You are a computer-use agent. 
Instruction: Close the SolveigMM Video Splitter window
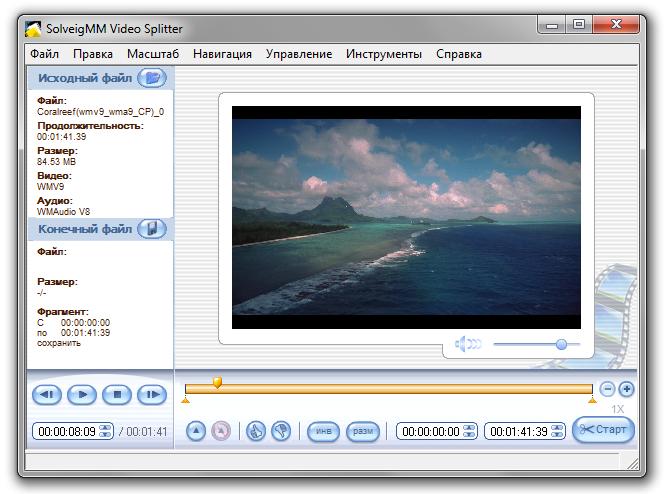pyautogui.click(x=616, y=25)
